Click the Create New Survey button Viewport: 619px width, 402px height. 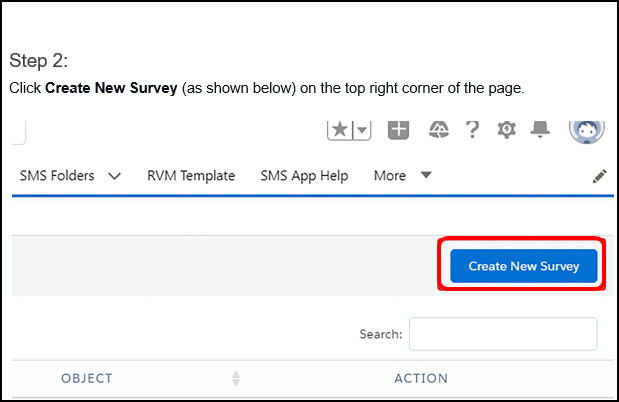pos(523,266)
